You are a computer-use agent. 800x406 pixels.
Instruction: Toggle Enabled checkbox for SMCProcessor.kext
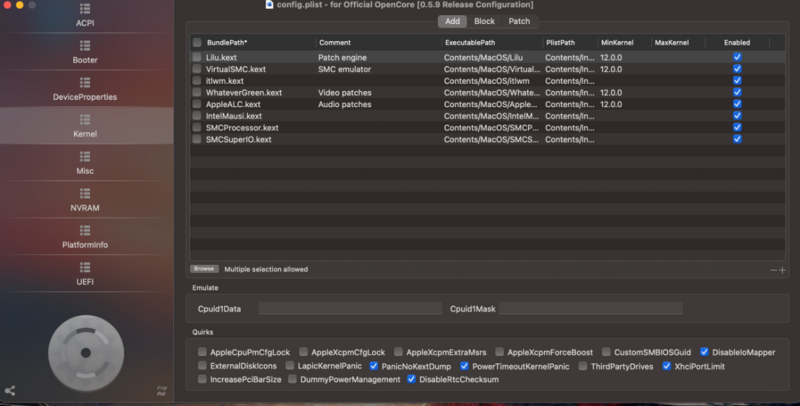[x=737, y=128]
